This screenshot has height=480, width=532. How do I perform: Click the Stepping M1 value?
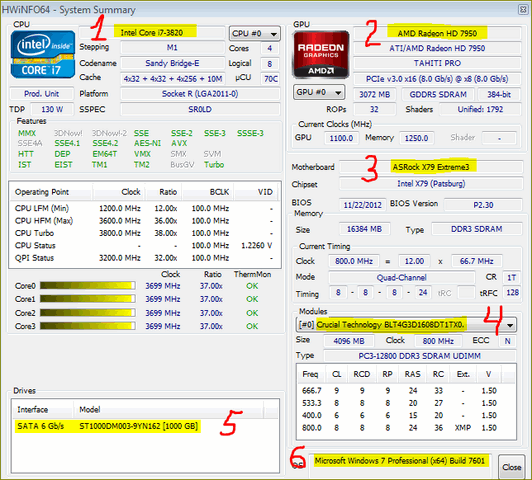[x=172, y=47]
